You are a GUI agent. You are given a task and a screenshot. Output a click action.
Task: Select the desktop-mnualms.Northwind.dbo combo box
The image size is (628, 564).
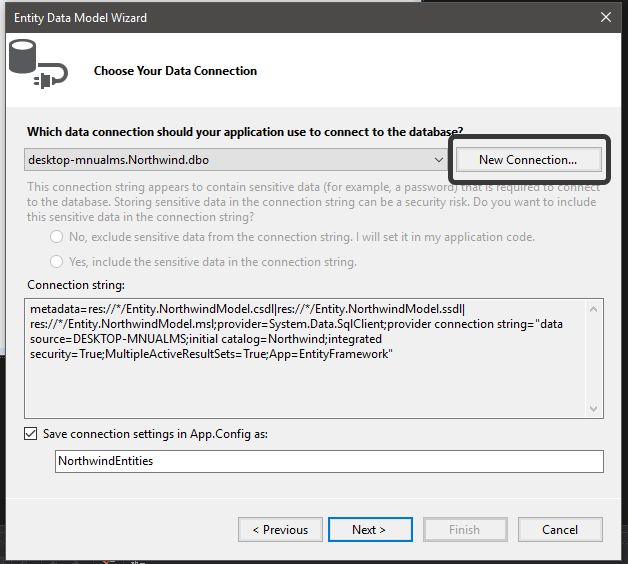click(x=236, y=160)
